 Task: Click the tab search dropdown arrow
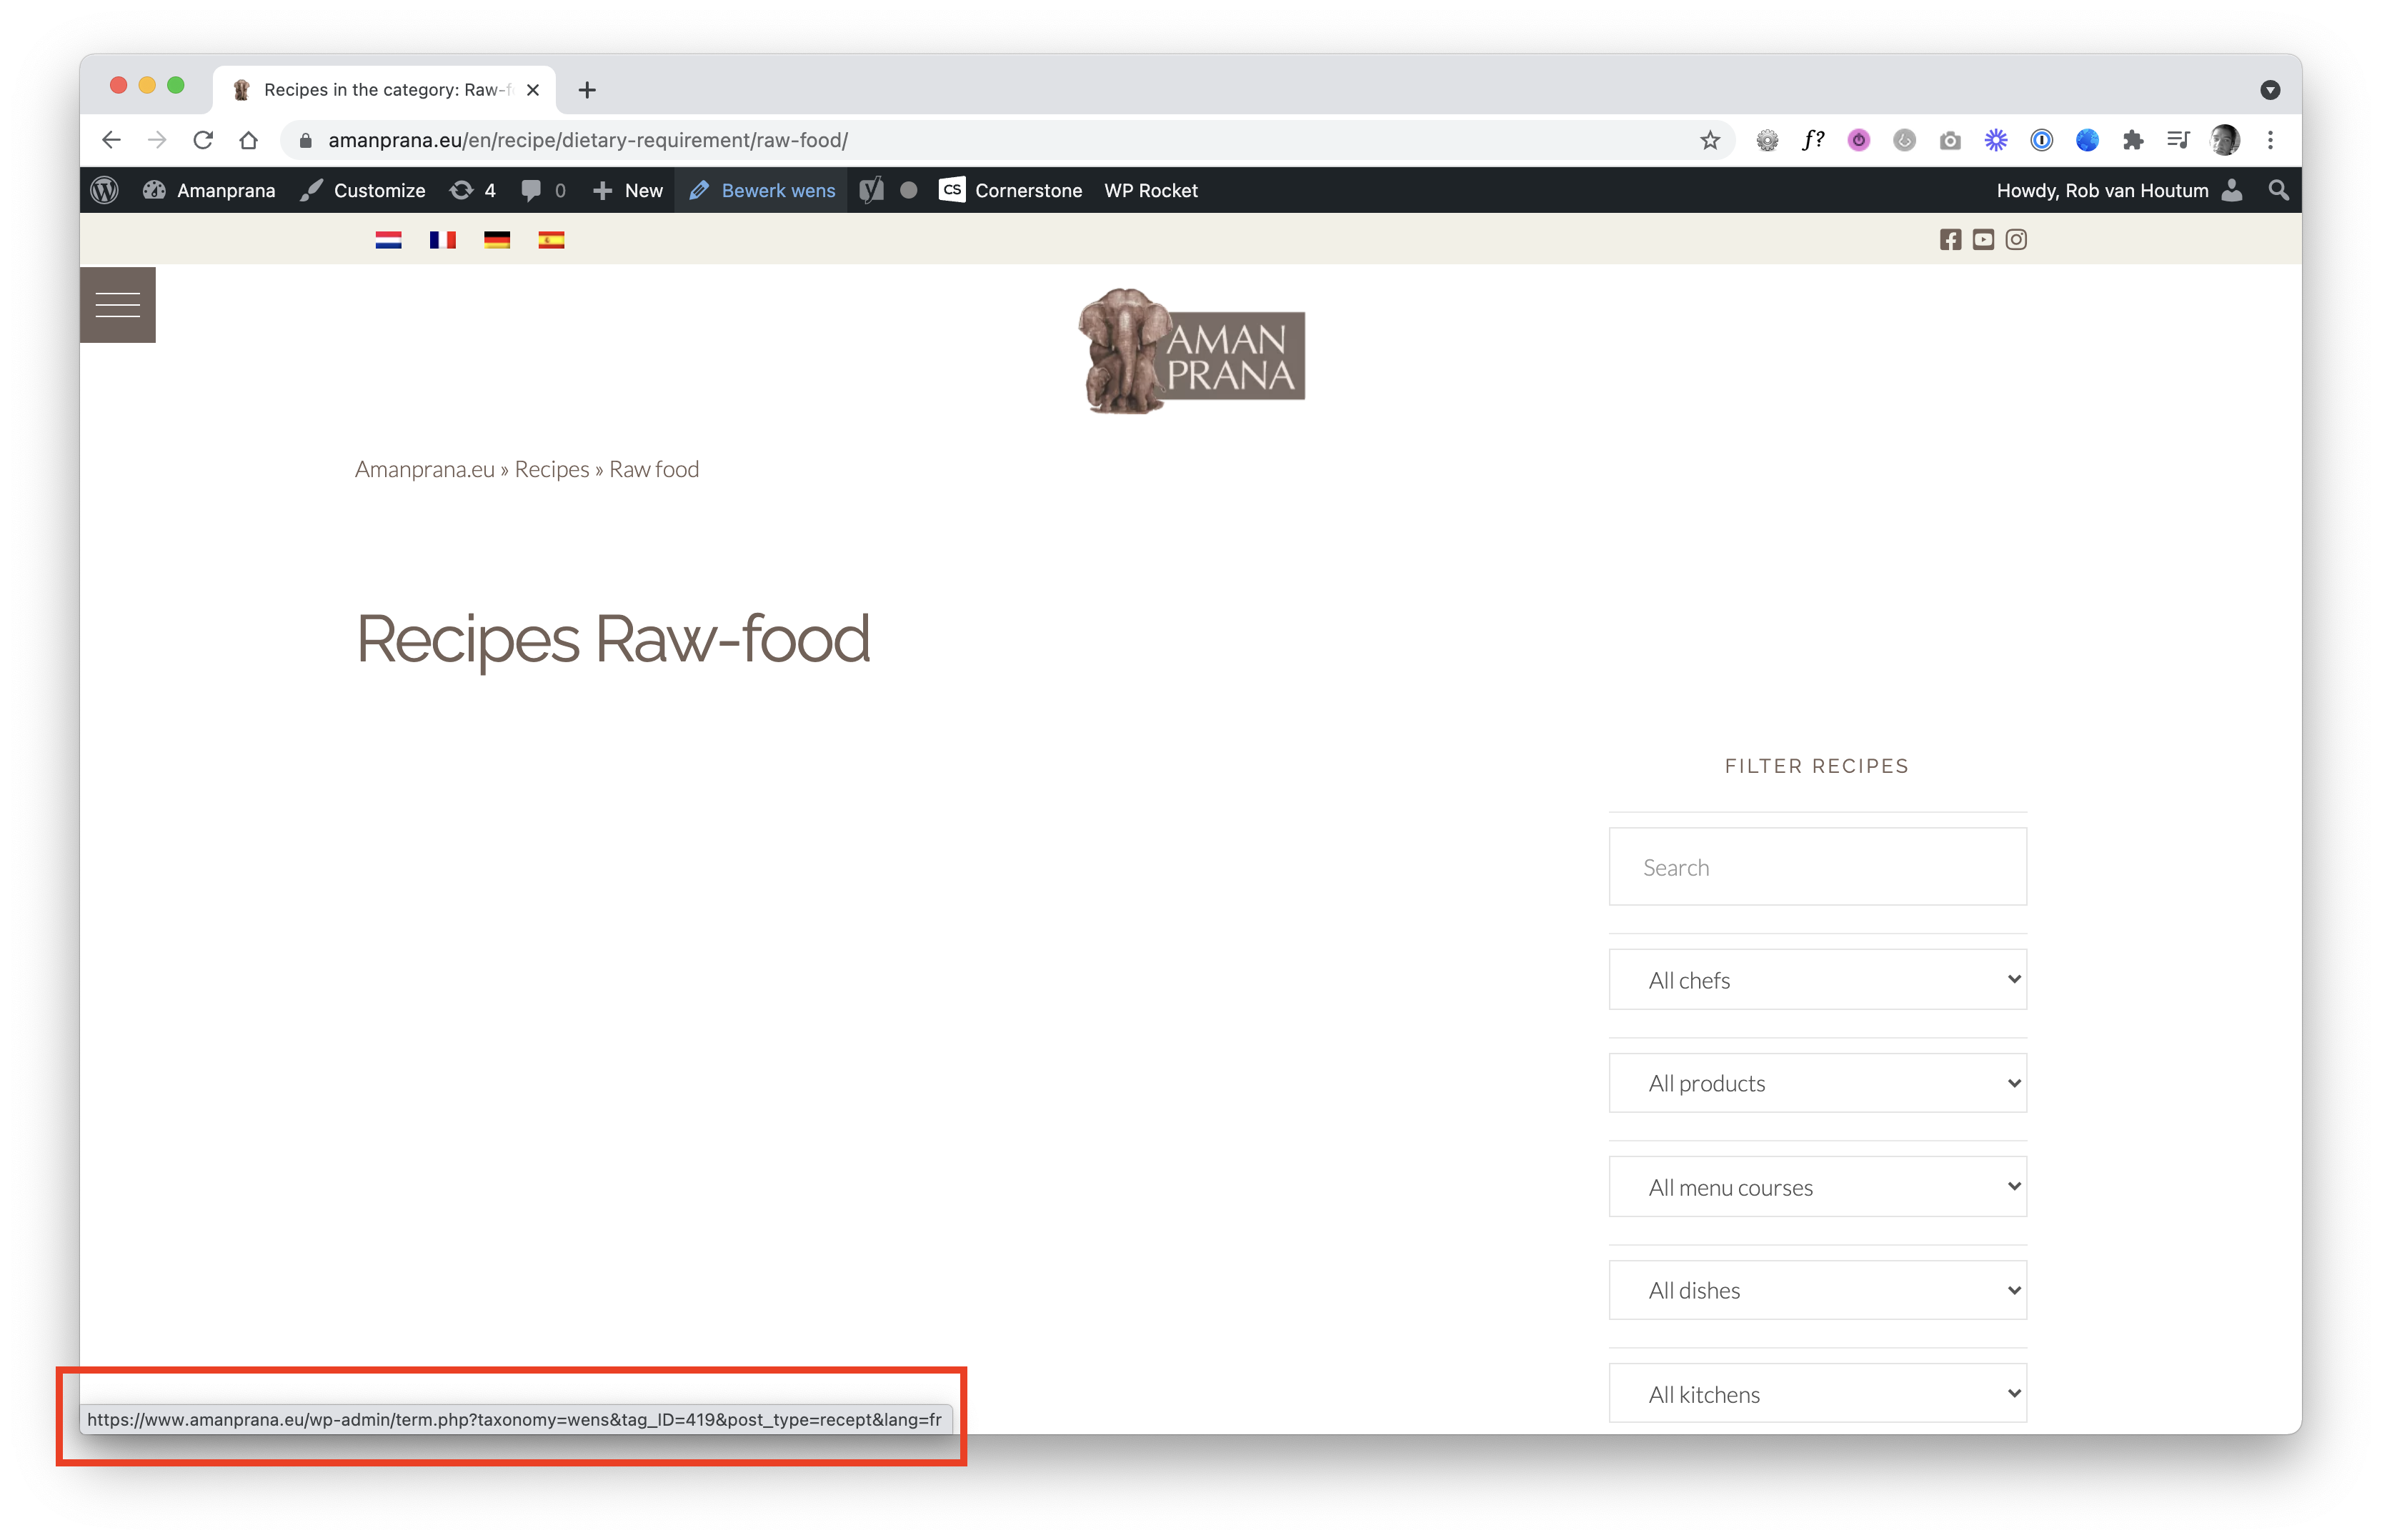2270,90
